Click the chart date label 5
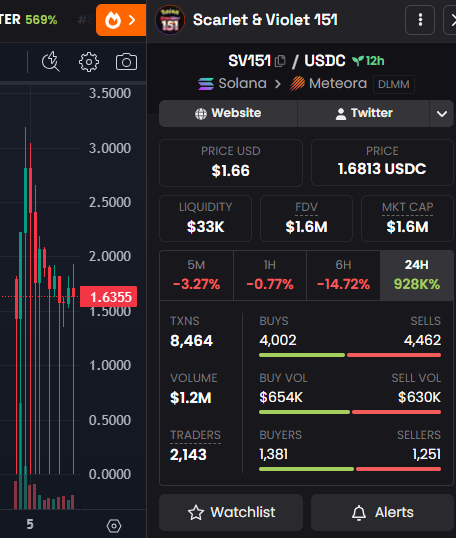 pos(30,524)
